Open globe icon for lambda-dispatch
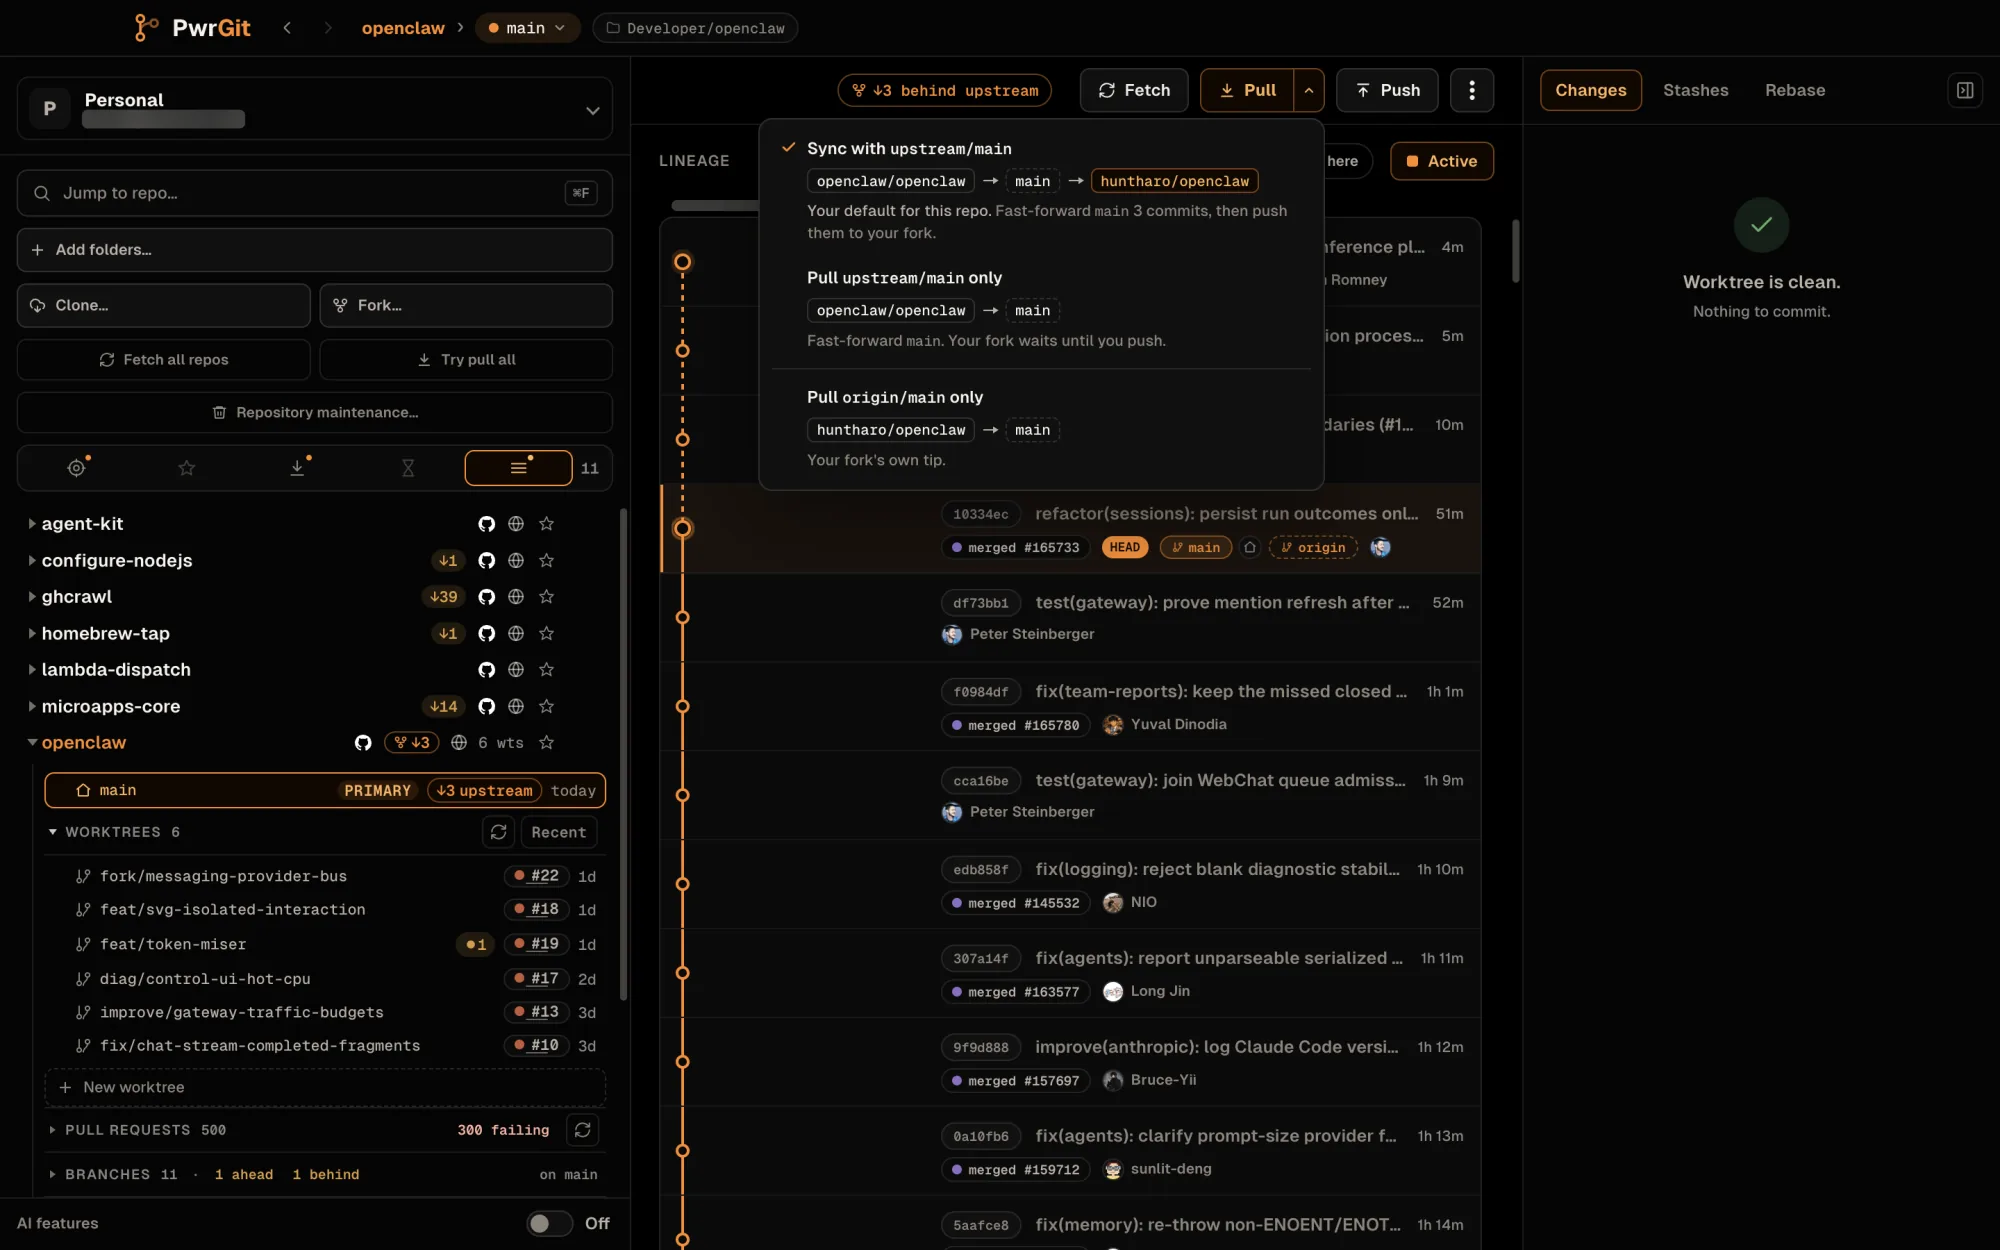Viewport: 2000px width, 1250px height. pyautogui.click(x=516, y=670)
